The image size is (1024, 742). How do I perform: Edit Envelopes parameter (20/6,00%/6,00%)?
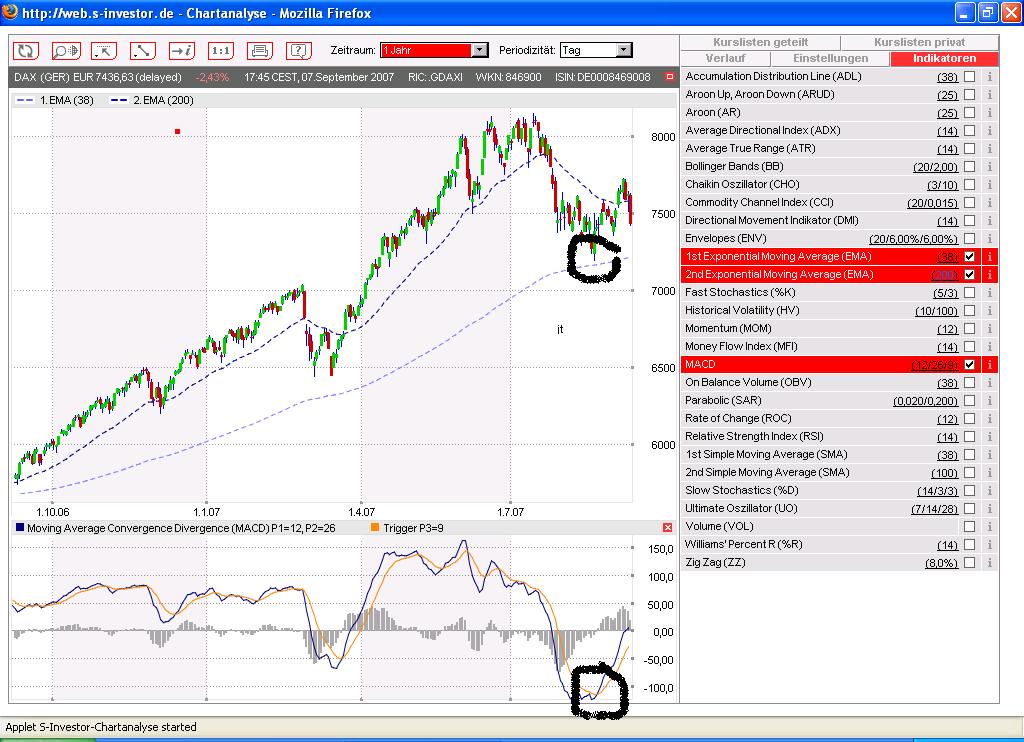[x=914, y=239]
